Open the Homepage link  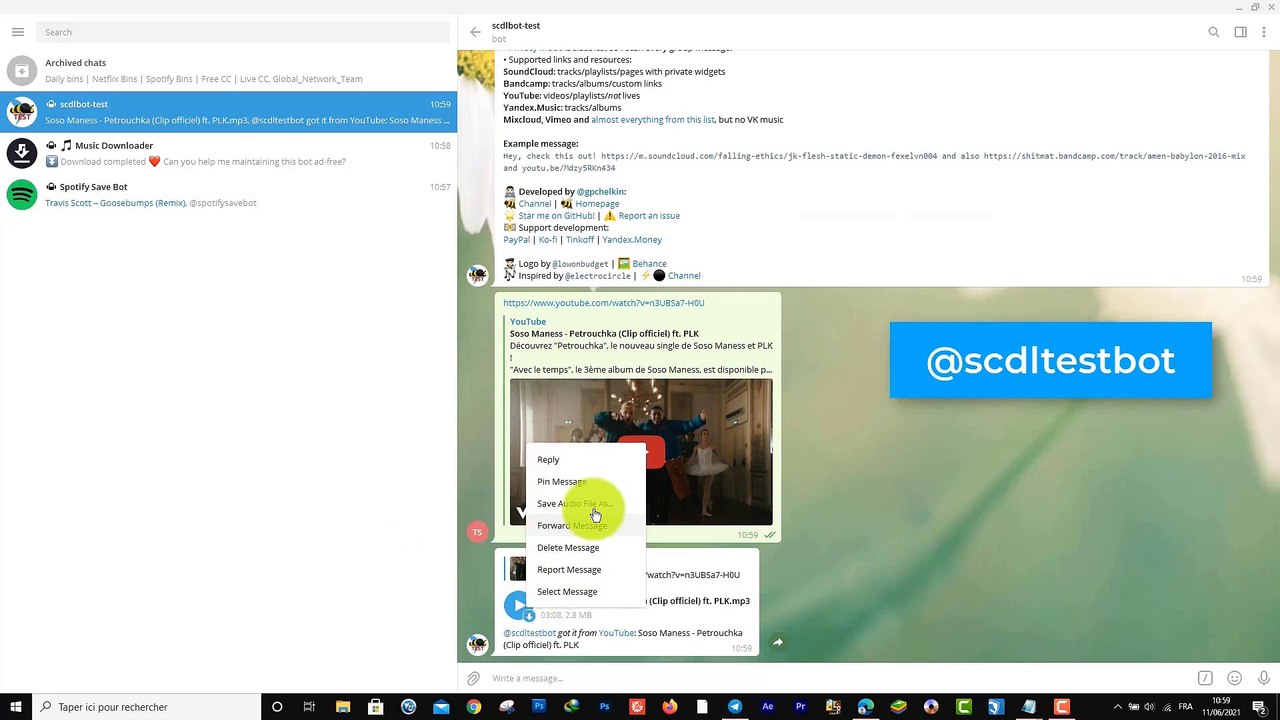[x=597, y=204]
